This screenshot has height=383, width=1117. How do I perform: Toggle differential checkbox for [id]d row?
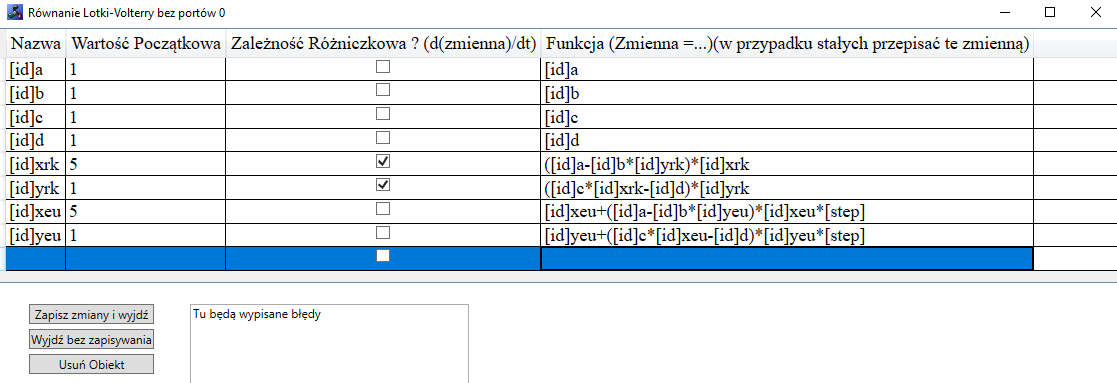[x=383, y=137]
